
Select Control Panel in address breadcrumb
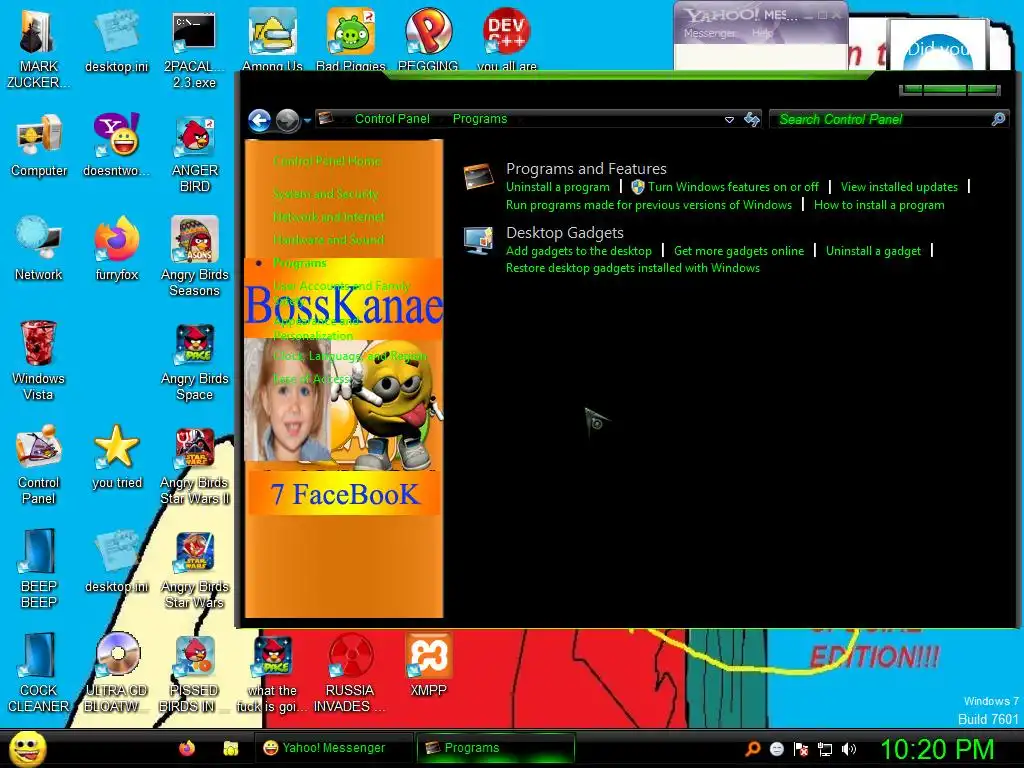(x=392, y=119)
